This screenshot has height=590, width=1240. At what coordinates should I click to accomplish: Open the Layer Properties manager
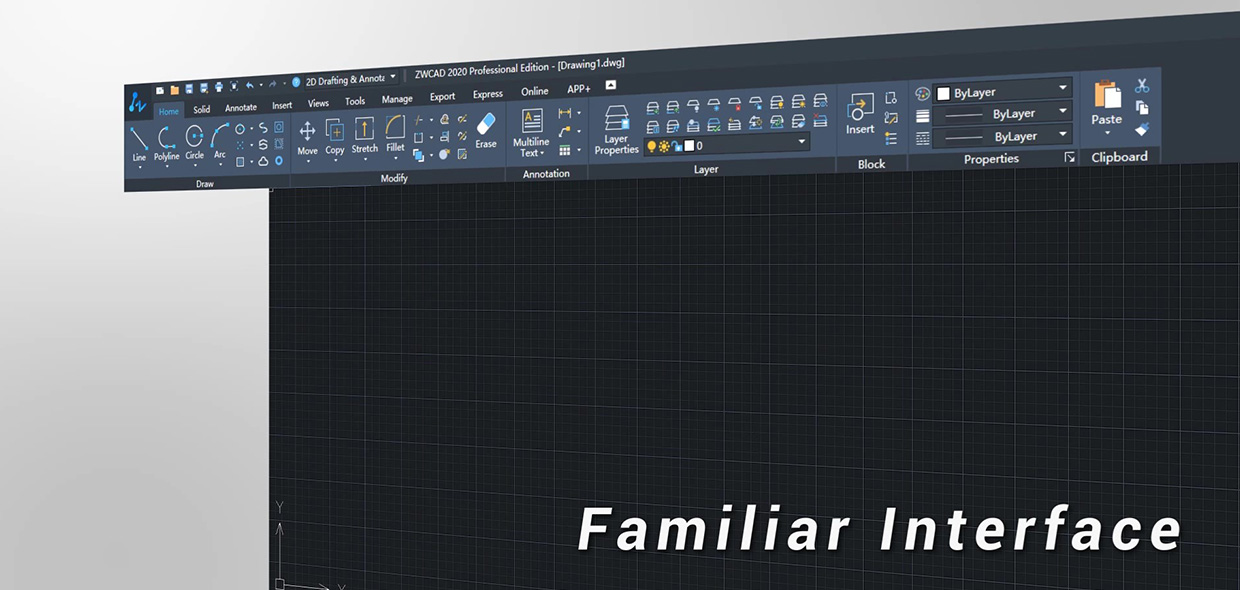click(616, 130)
